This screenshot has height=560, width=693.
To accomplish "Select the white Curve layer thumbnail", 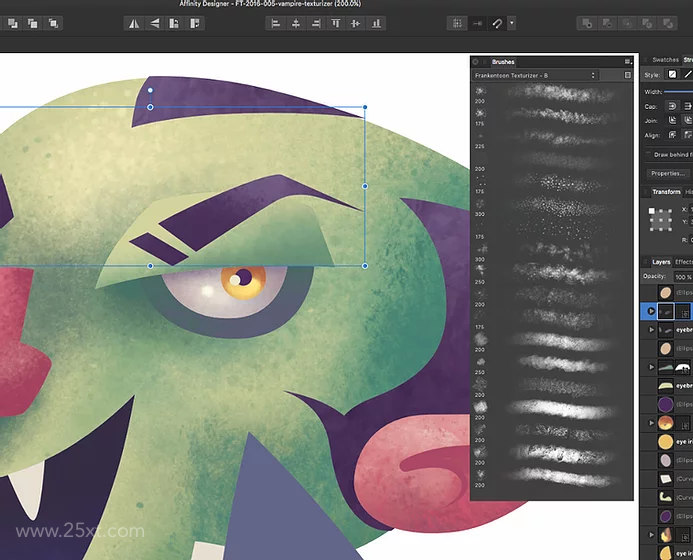I will point(665,479).
